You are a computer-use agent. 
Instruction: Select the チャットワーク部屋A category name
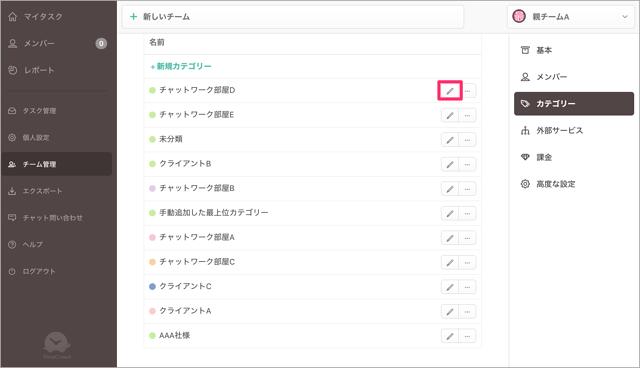tap(197, 237)
